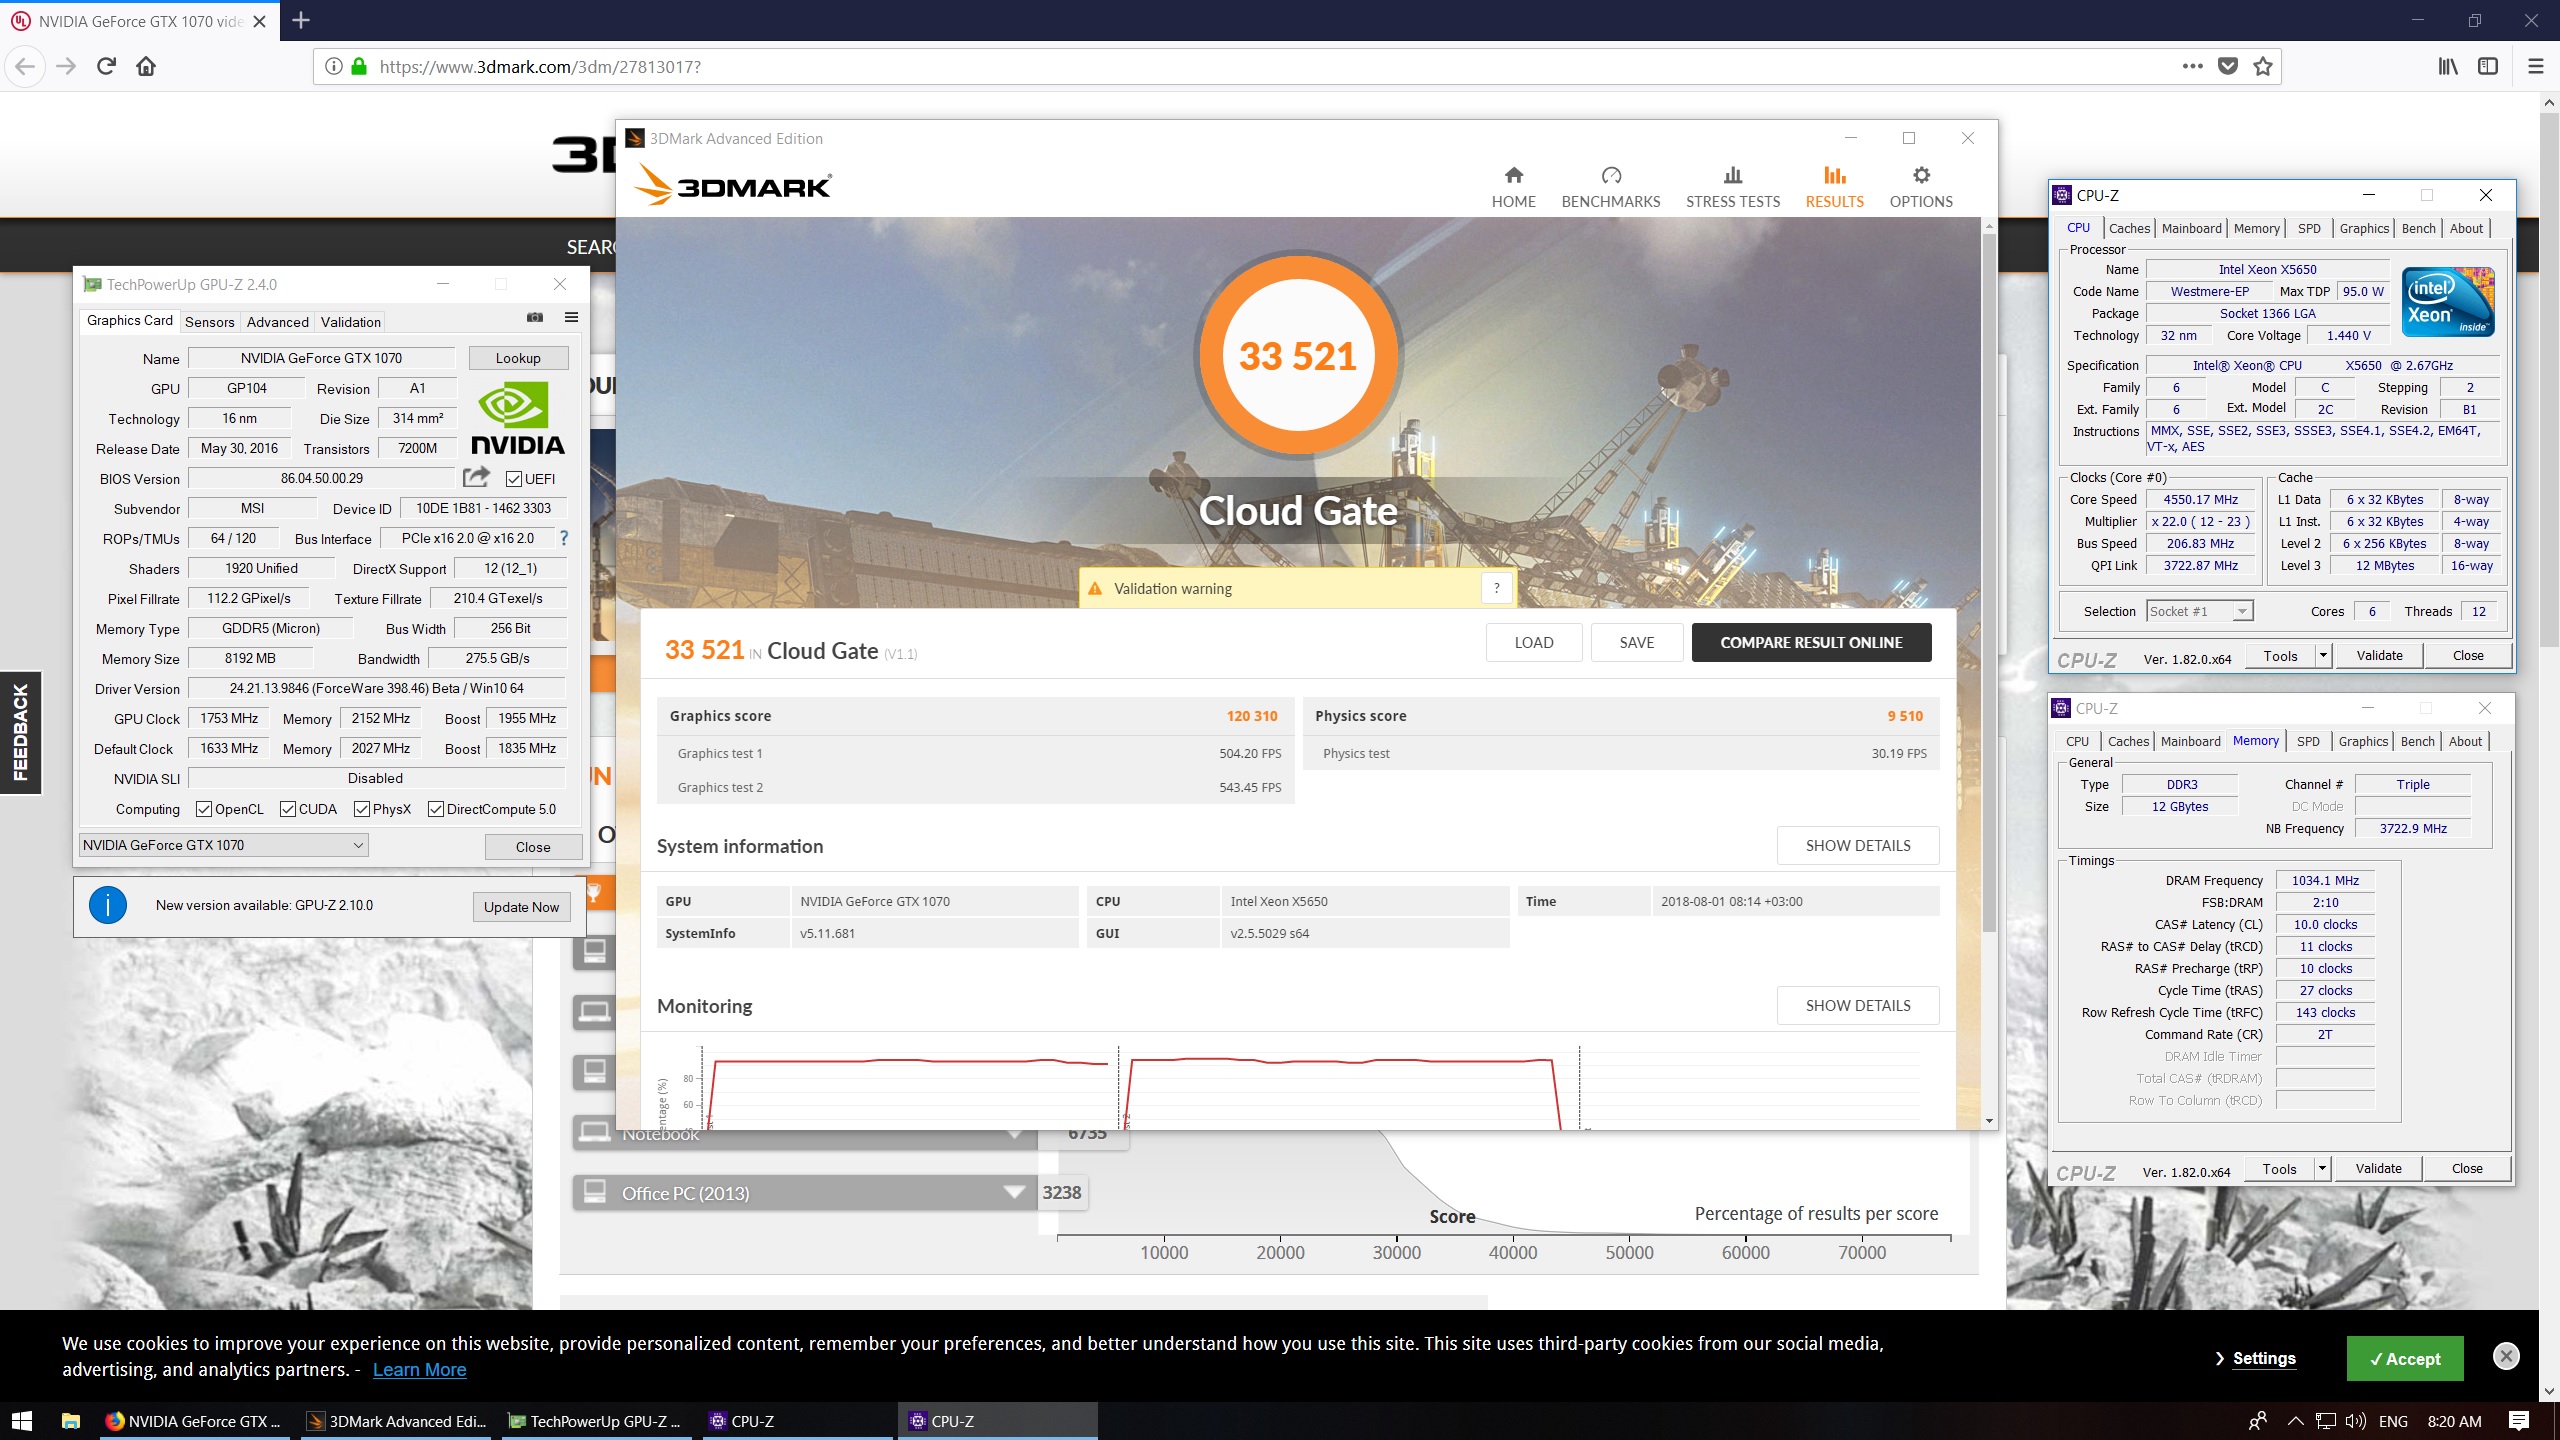Click the Bus Interface question mark
Screen dimensions: 2560x1440
pyautogui.click(x=564, y=538)
